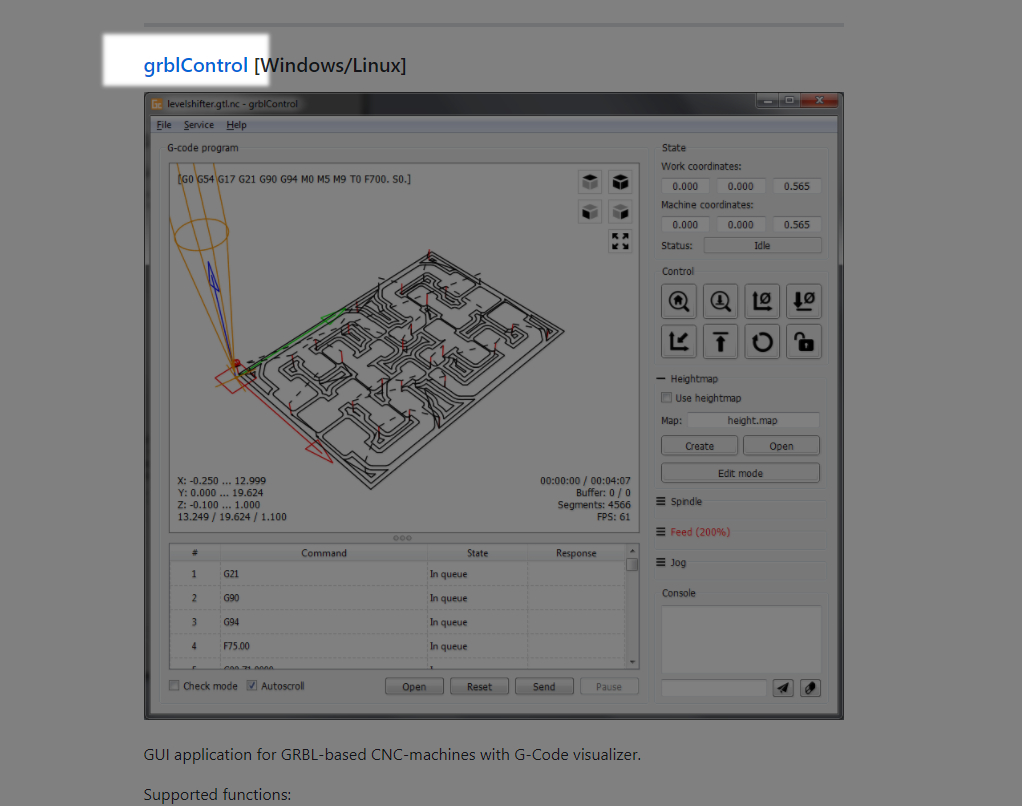Viewport: 1022px width, 806px height.
Task: Select the left view cube icon
Action: click(x=620, y=212)
